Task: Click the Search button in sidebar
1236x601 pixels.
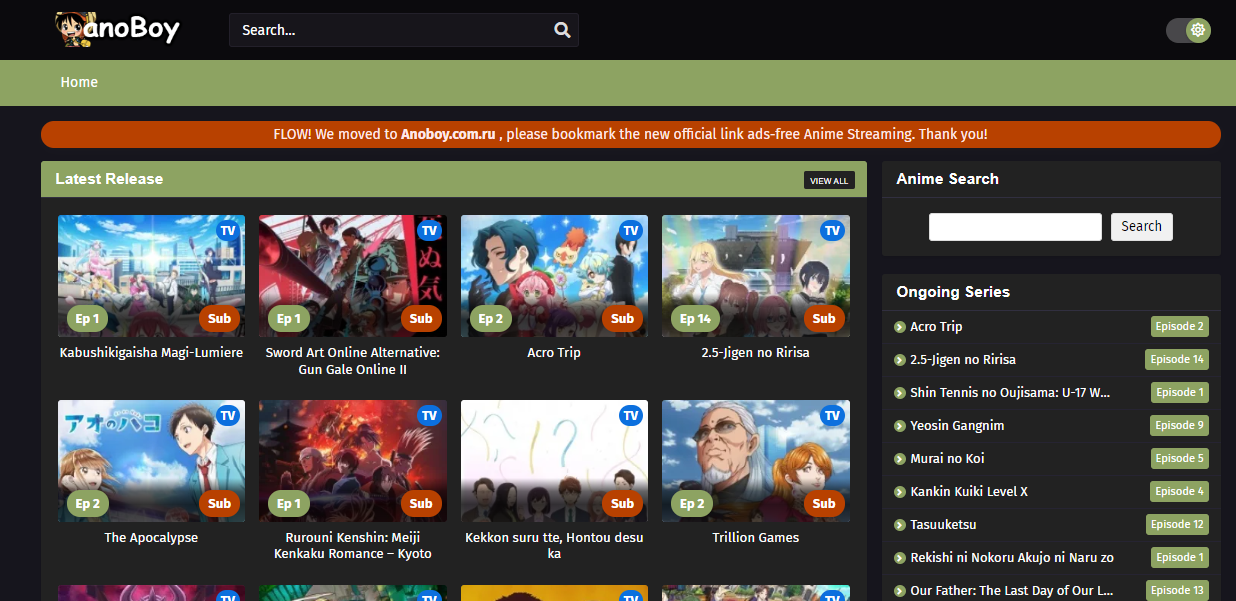Action: [1142, 227]
